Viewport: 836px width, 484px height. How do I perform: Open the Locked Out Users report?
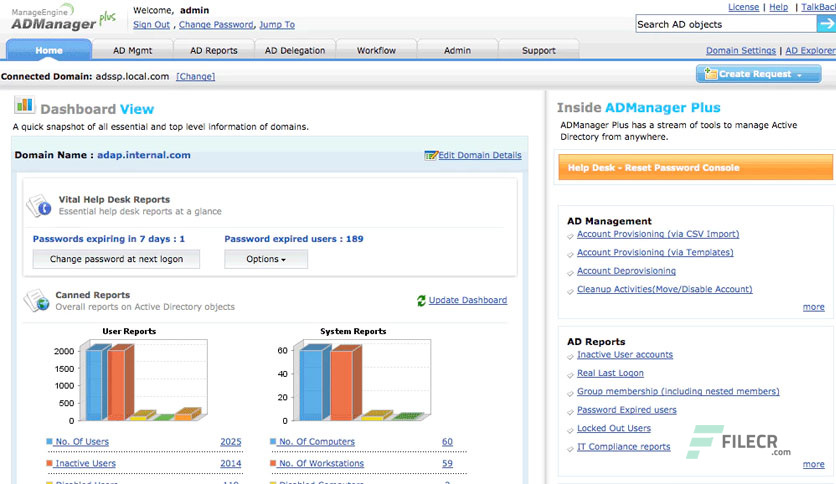(x=614, y=429)
